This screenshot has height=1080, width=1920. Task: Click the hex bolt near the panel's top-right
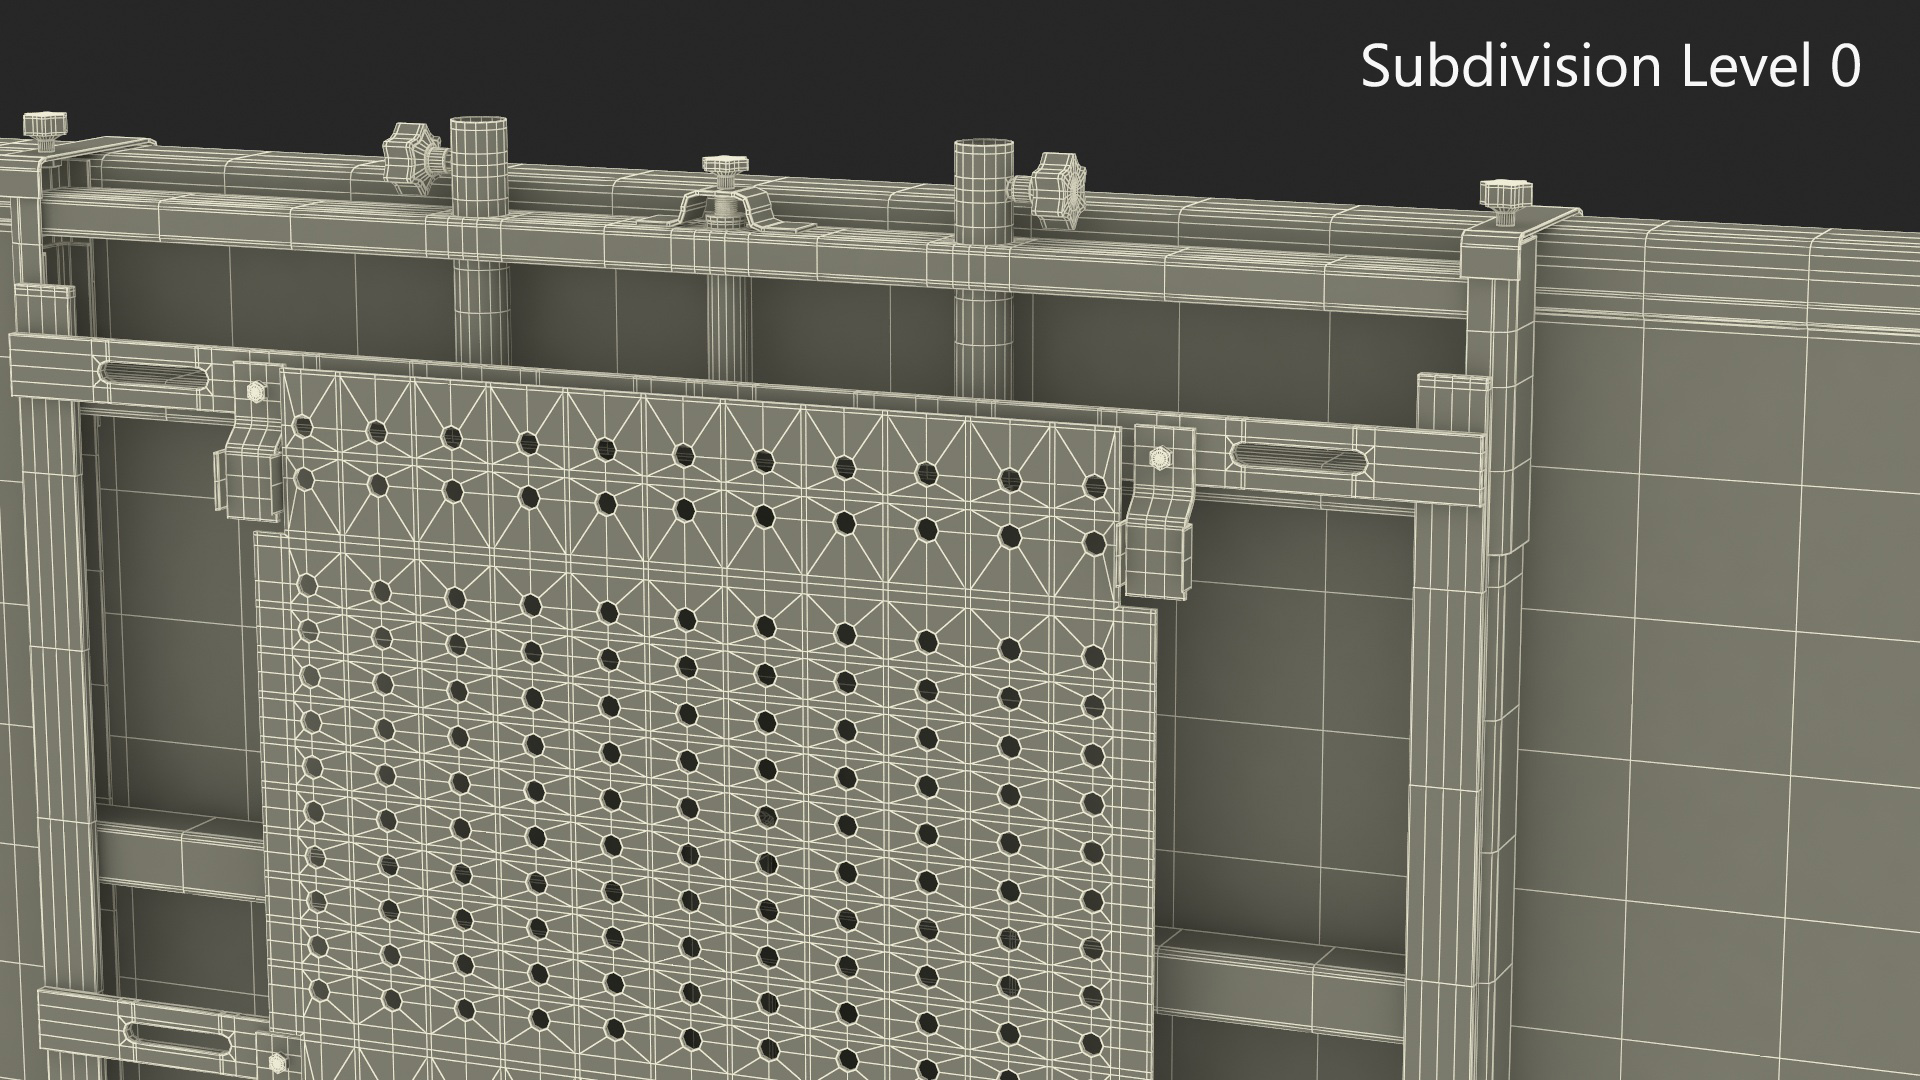pyautogui.click(x=1160, y=458)
